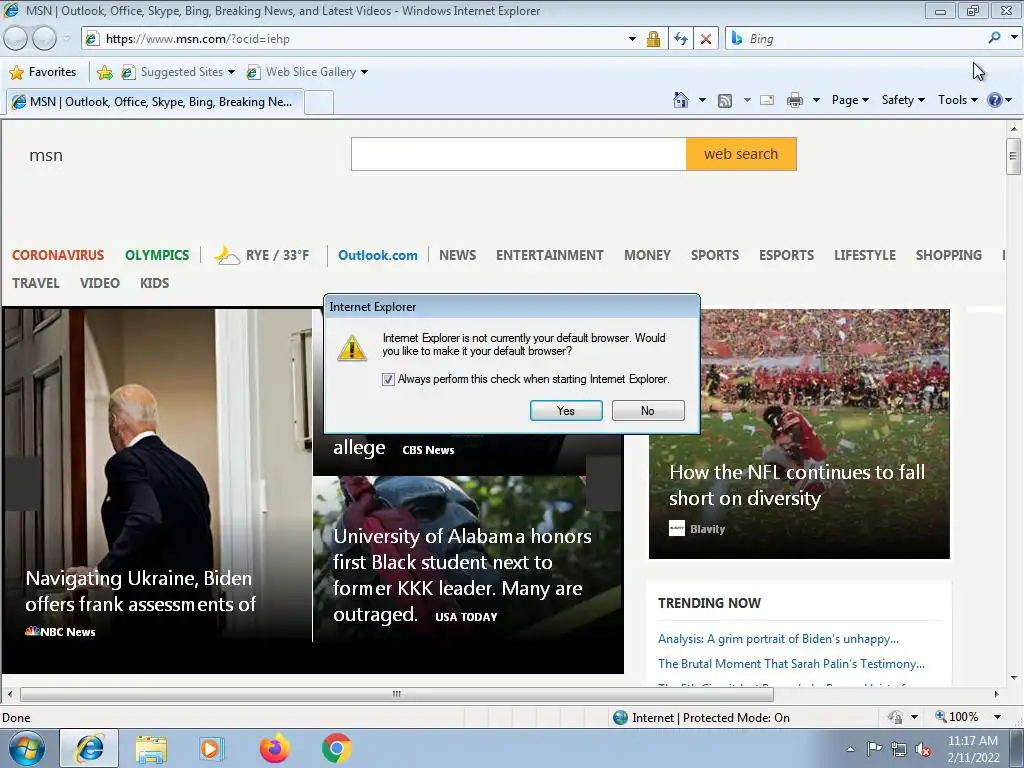Open the Safety menu
The height and width of the screenshot is (768, 1024).
coord(903,100)
